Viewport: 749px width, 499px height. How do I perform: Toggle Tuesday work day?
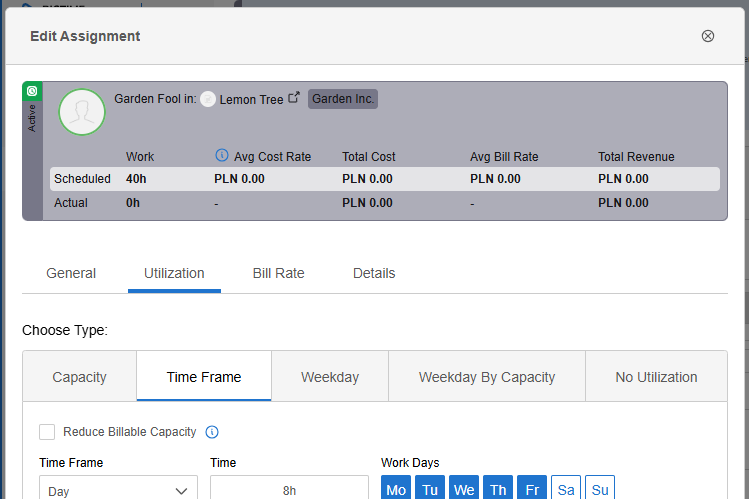430,488
